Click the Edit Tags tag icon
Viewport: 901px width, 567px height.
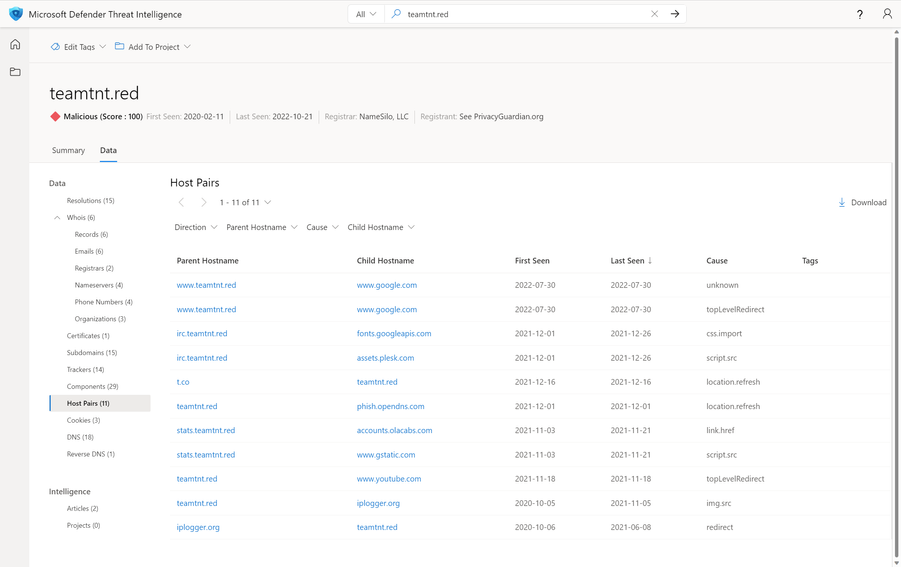coord(55,47)
